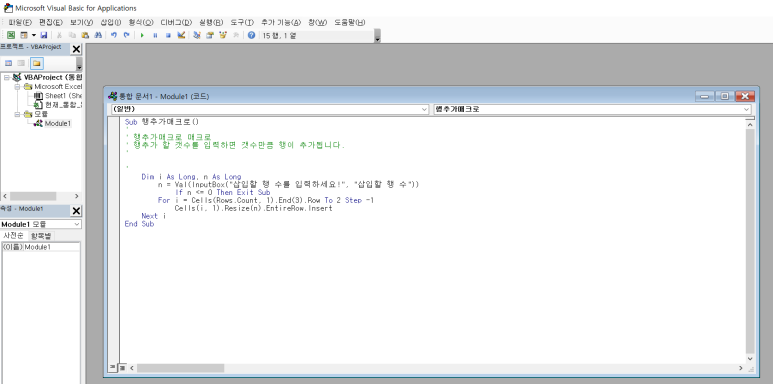This screenshot has width=773, height=384.
Task: Open the 창(W) menu
Action: (317, 22)
